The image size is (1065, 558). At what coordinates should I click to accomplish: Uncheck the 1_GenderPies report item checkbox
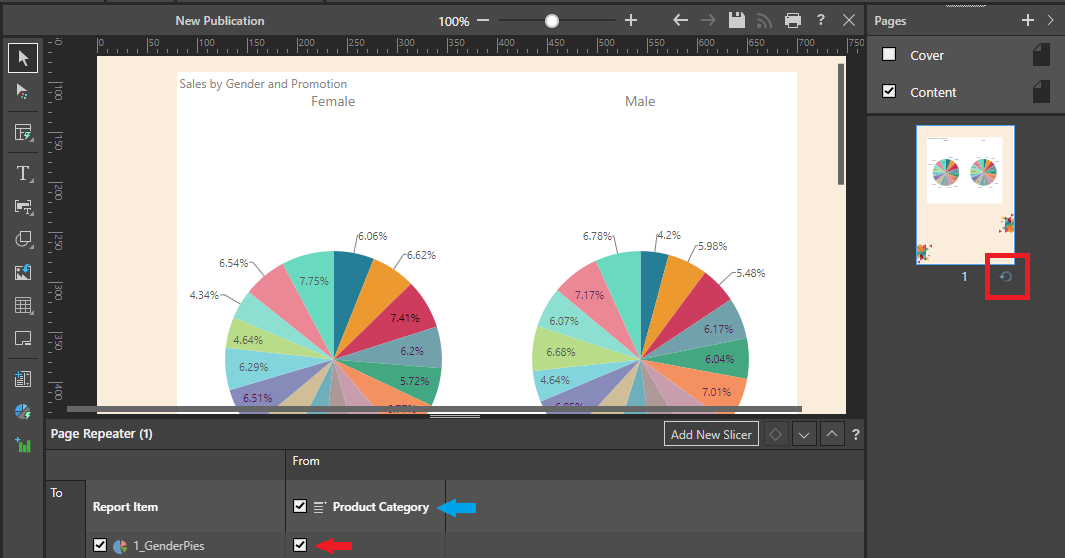pos(100,545)
